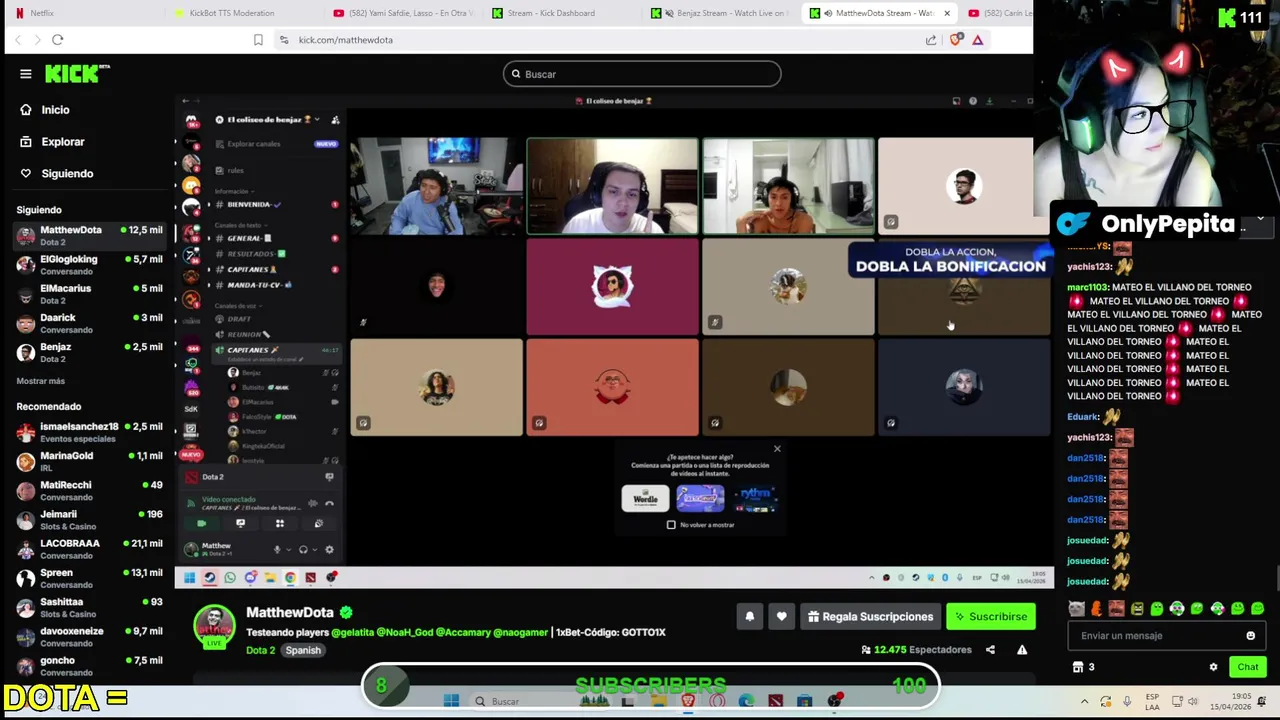Screen dimensions: 1280x720
Task: Toggle Discord camera video button
Action: (x=201, y=523)
